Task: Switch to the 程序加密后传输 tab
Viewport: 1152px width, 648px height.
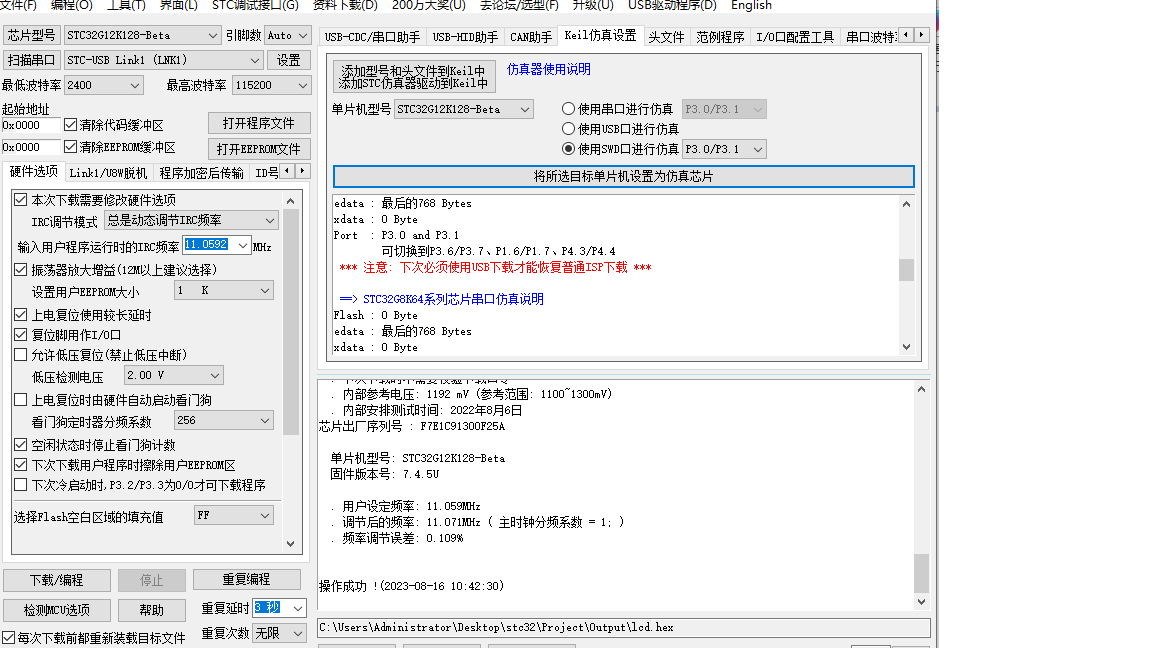Action: (201, 173)
